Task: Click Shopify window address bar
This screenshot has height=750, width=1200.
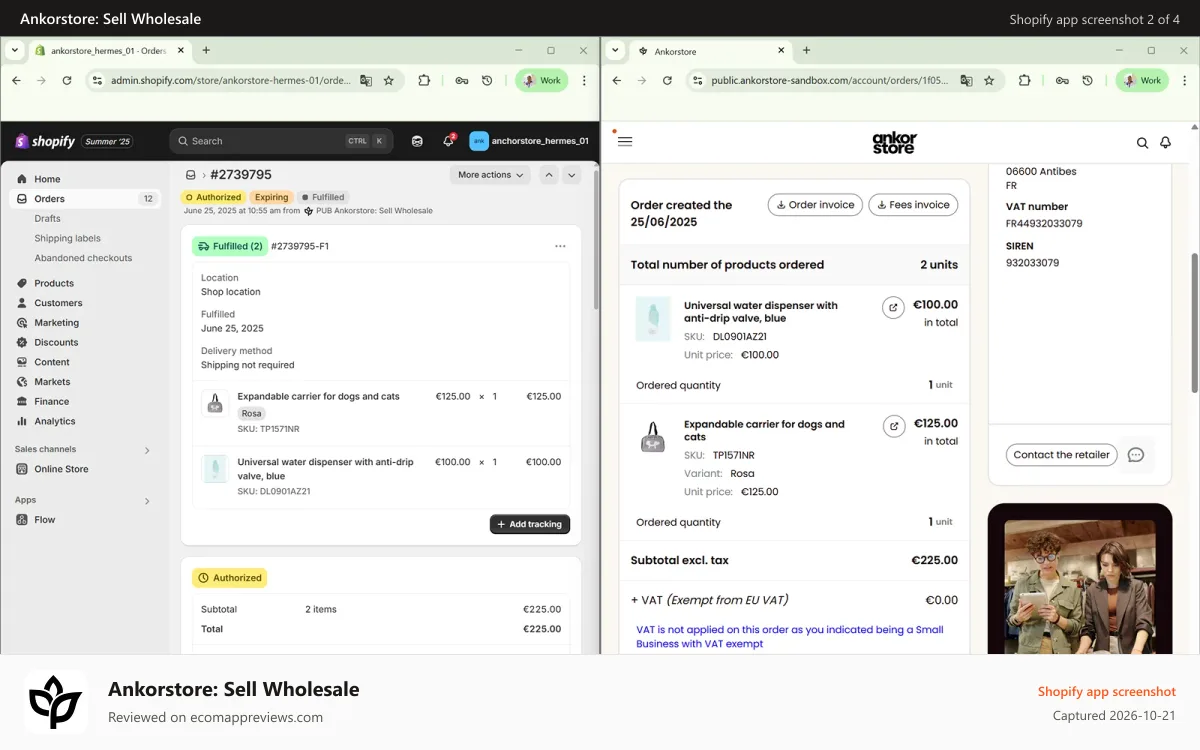Action: (x=245, y=81)
